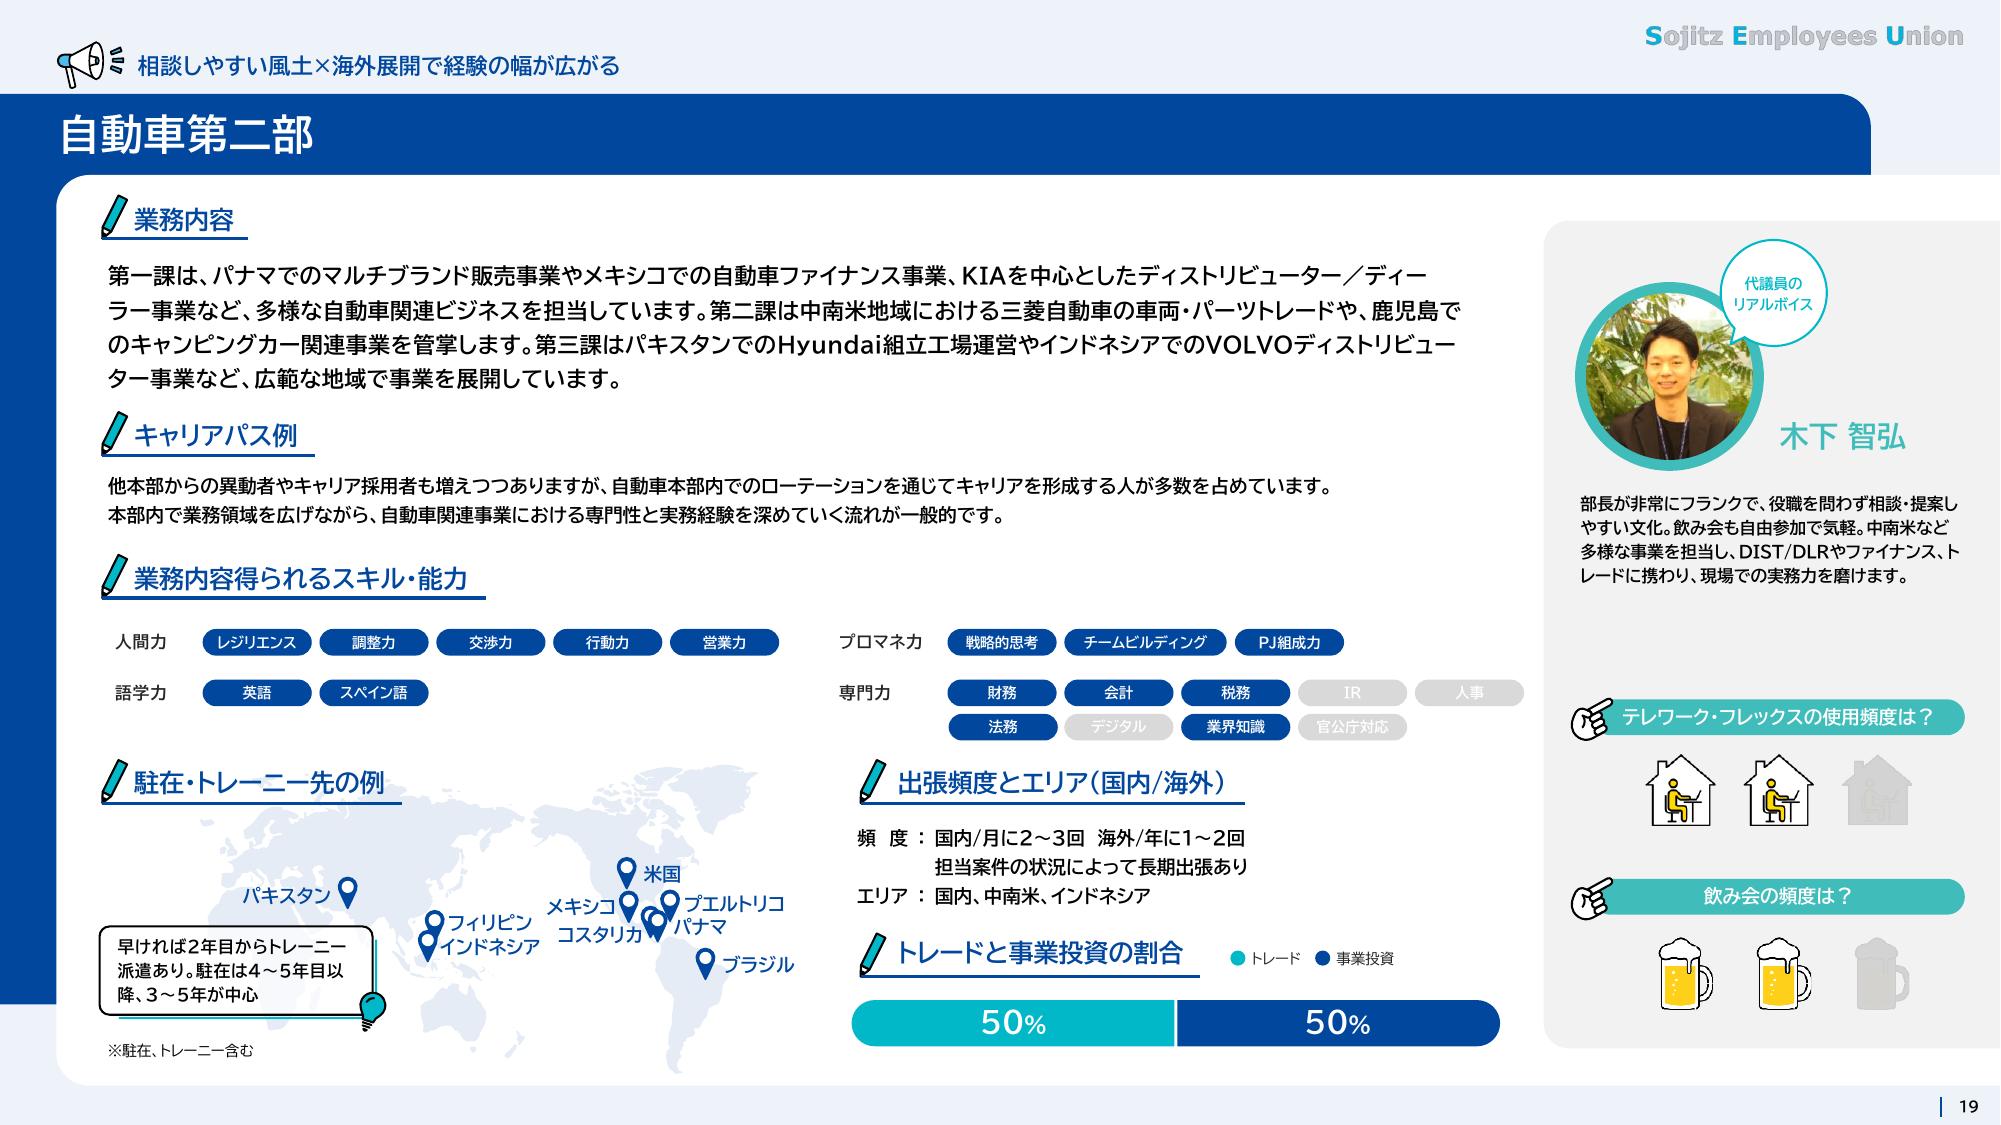Select the チームビルディング tag

1145,643
